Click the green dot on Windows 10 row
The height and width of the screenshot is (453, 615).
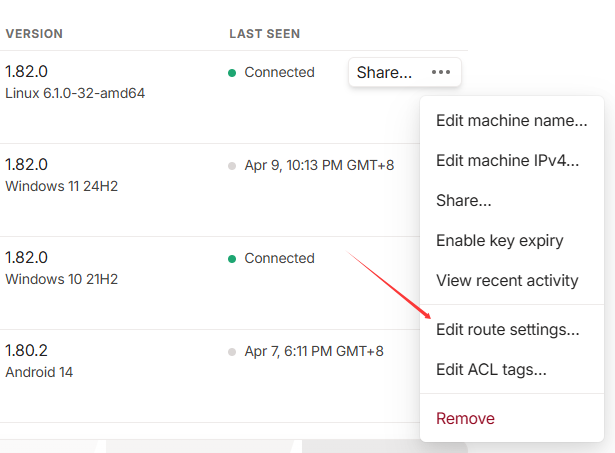click(x=232, y=259)
